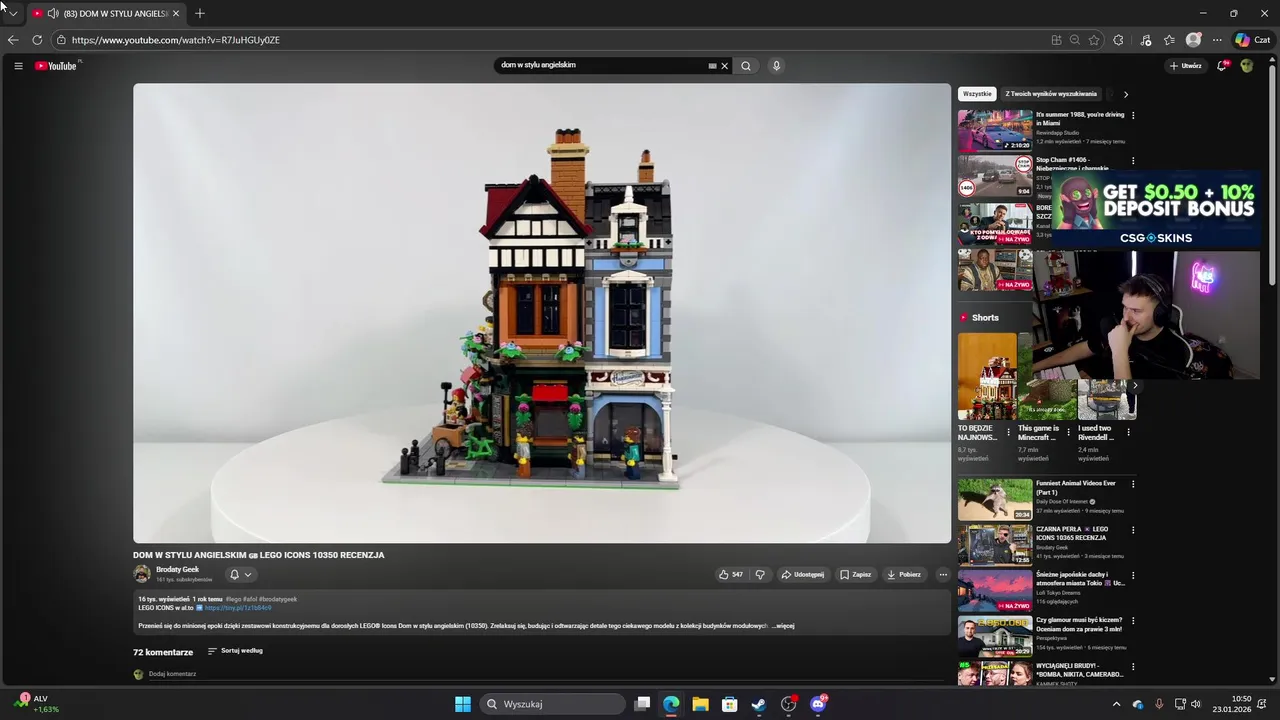
Task: Click the Brodaty Geek channel avatar
Action: tap(142, 574)
